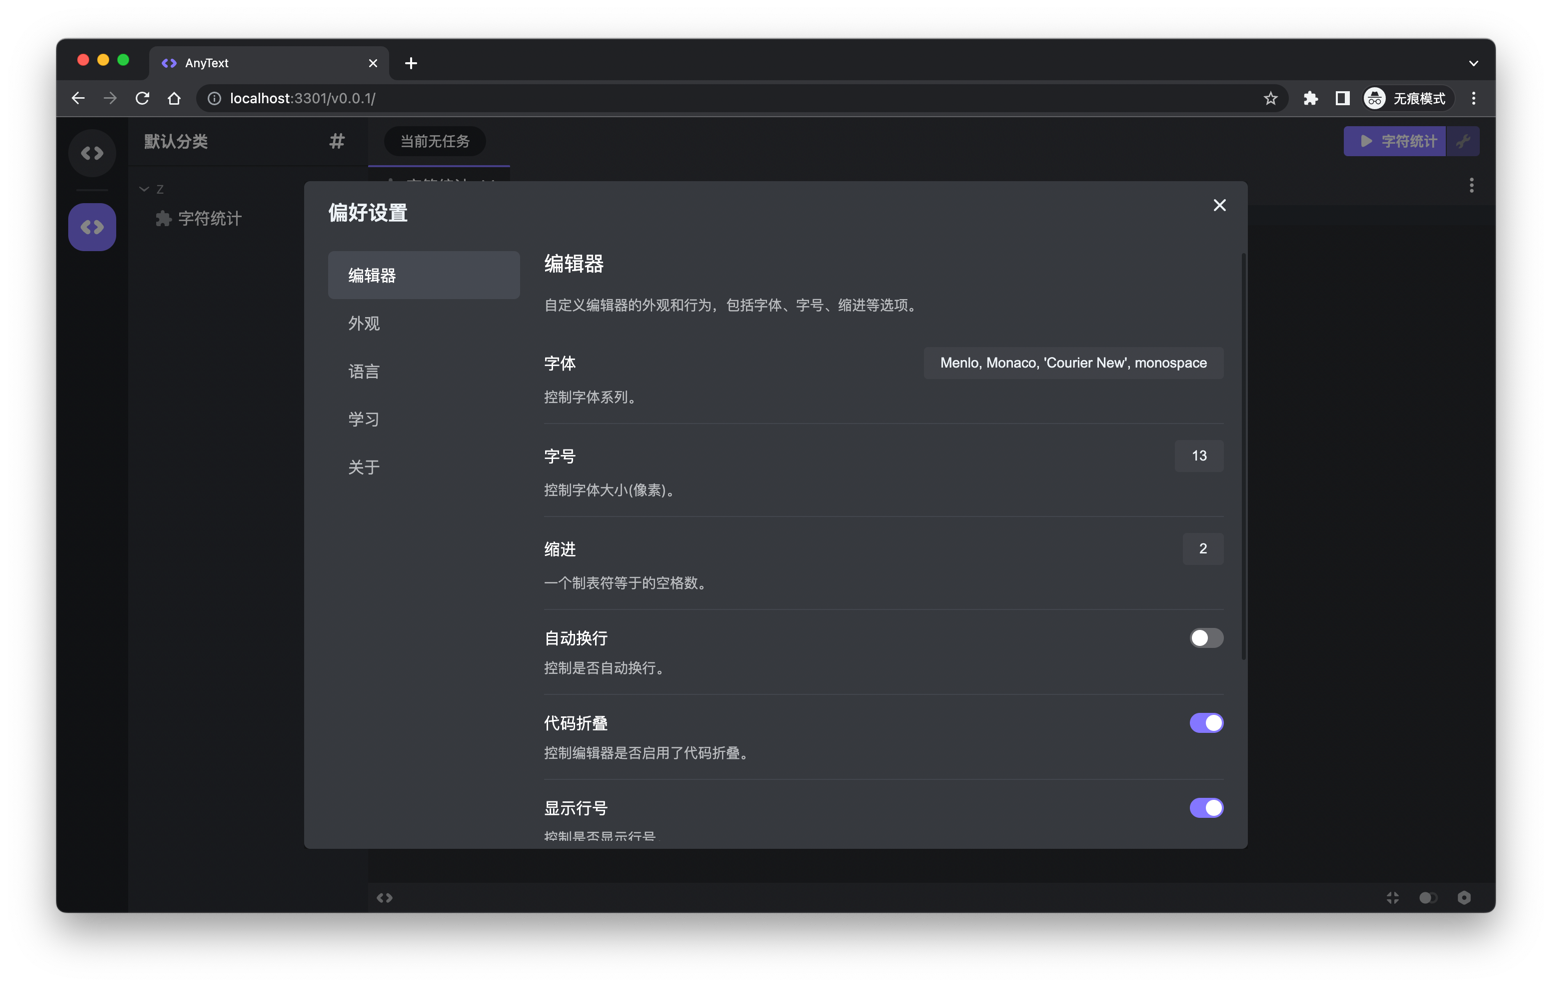
Task: Click the 当前无任务 status pill
Action: (434, 141)
